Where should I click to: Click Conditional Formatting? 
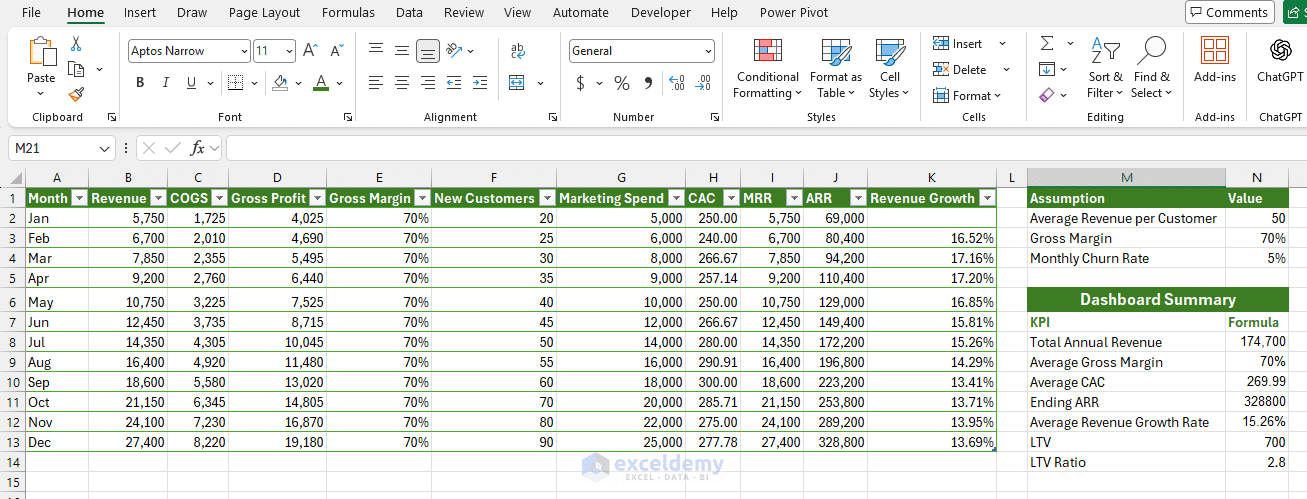pos(766,68)
